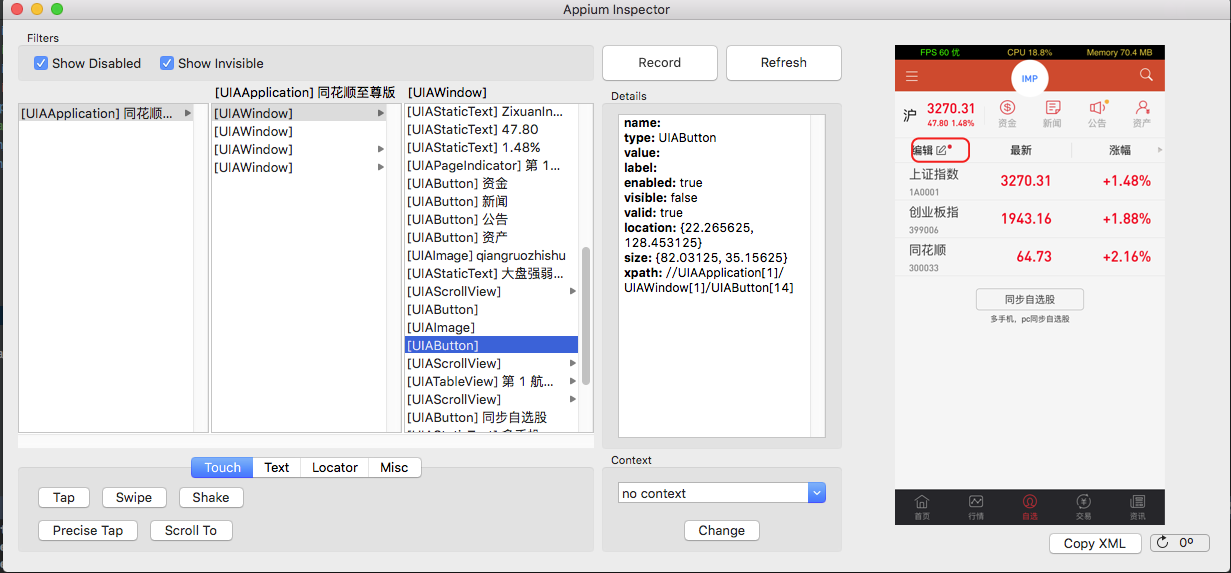The image size is (1231, 573).
Task: Click the 同步自选股 button in phone preview
Action: [1029, 299]
